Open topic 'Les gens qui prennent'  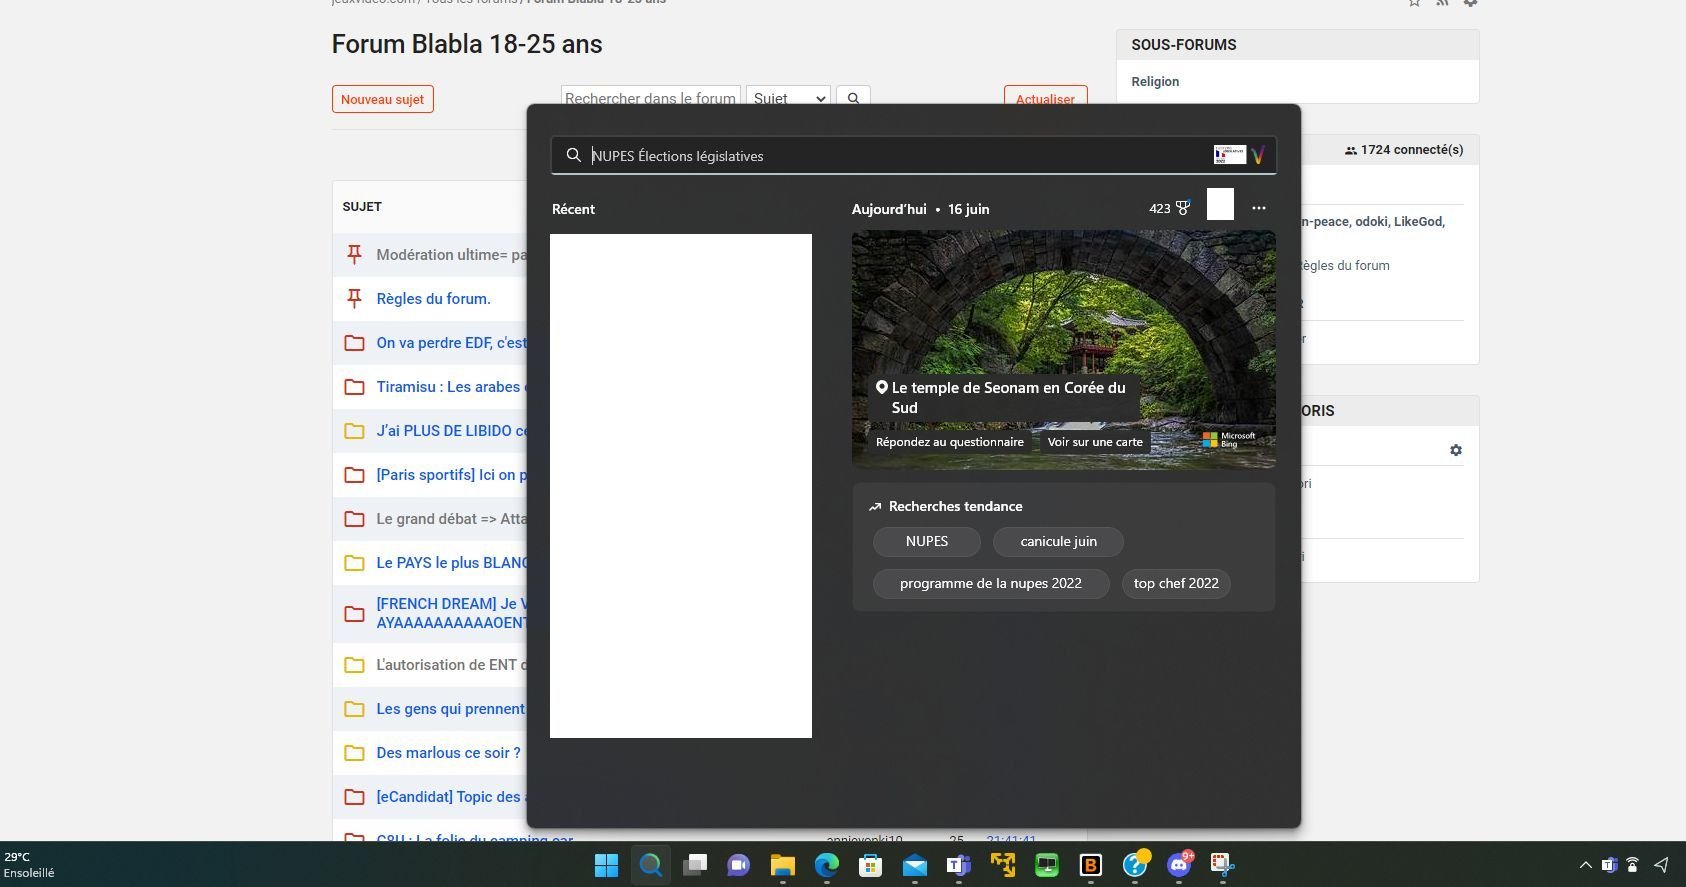pos(451,708)
